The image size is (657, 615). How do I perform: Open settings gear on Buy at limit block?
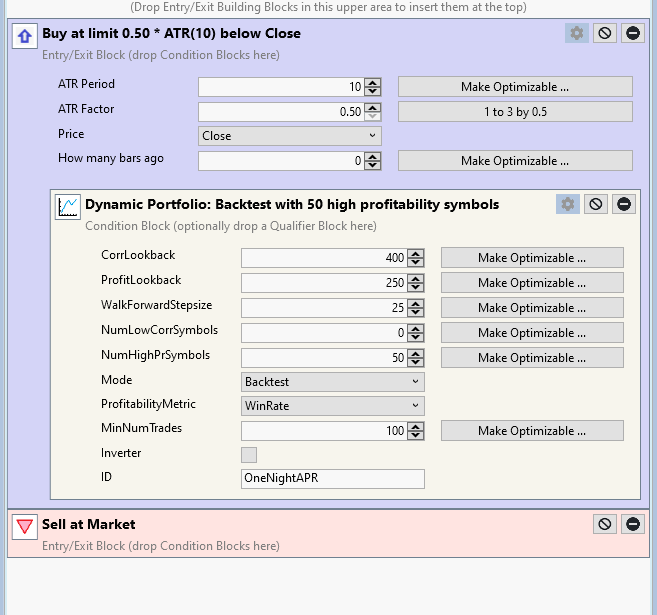click(576, 33)
